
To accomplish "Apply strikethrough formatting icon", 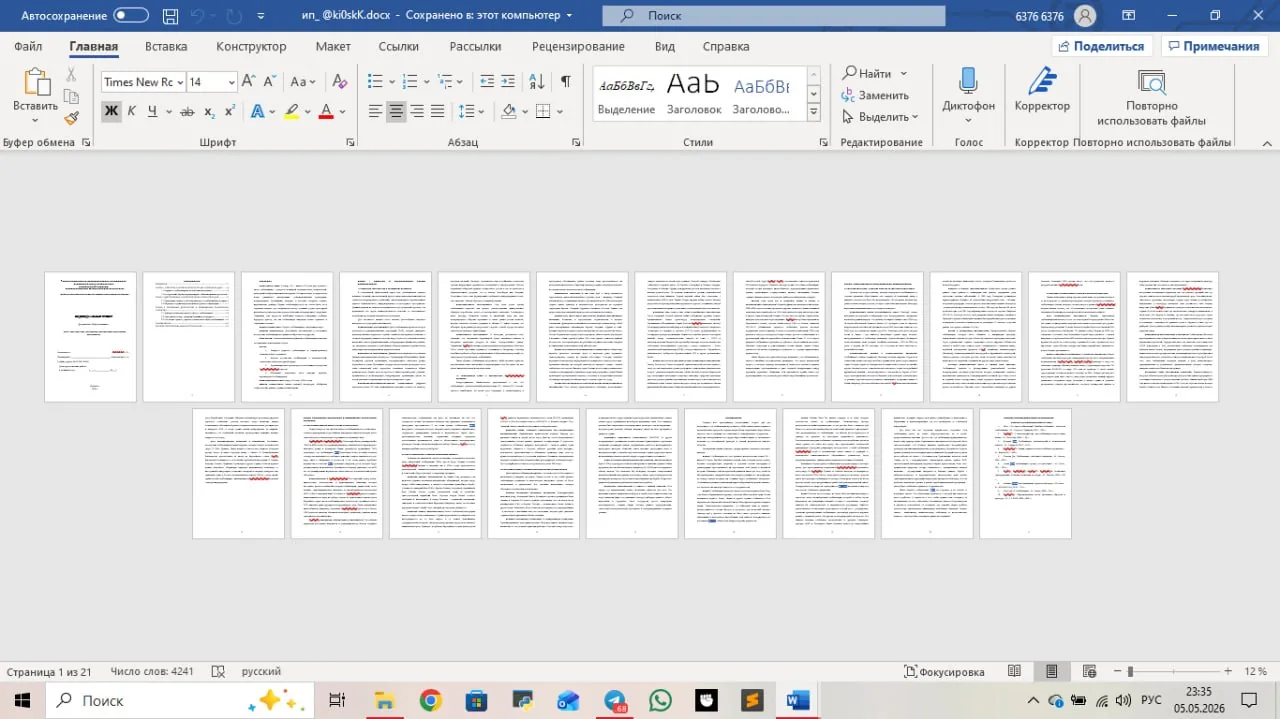I will tap(187, 111).
